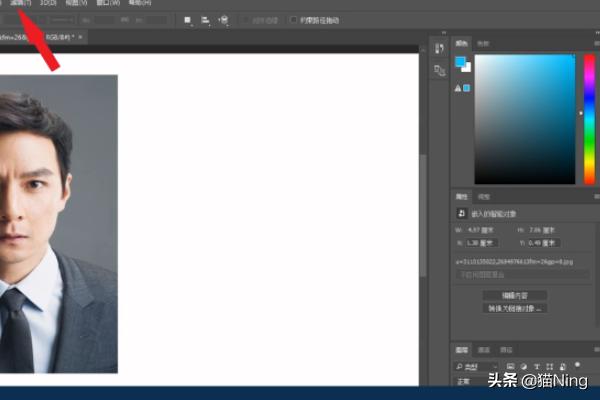Click the blue foreground color swatch

click(x=460, y=62)
